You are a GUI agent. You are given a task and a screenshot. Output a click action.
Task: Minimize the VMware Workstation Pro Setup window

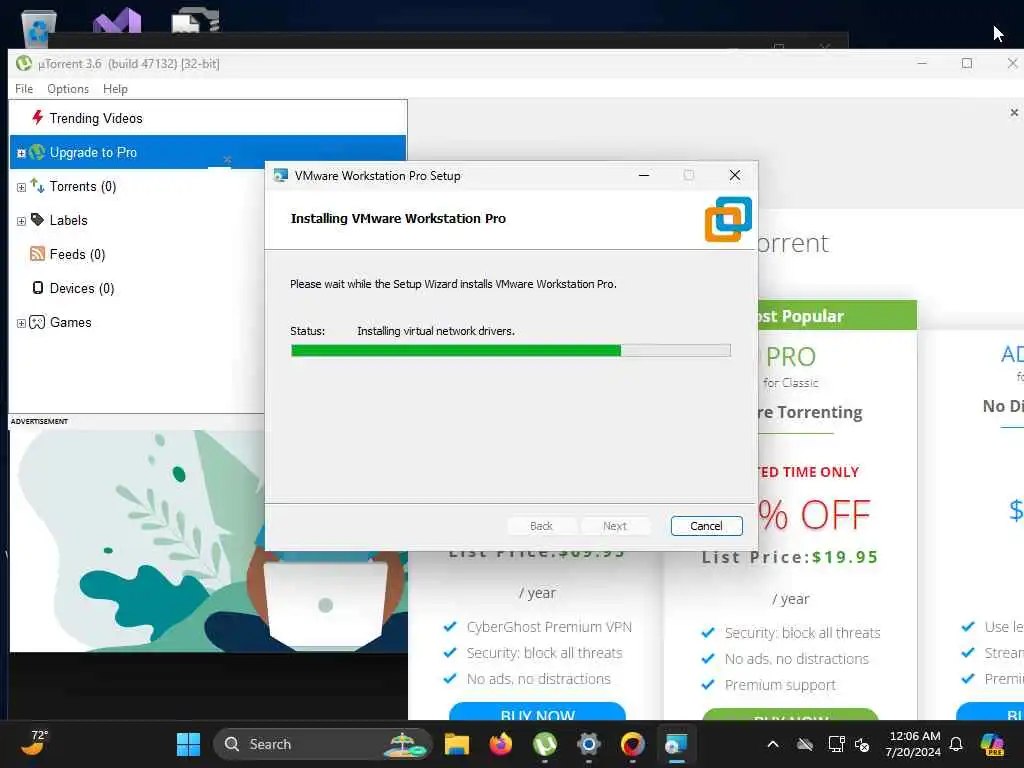644,175
